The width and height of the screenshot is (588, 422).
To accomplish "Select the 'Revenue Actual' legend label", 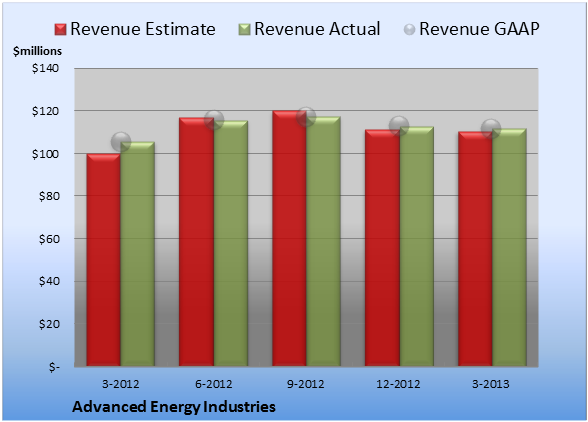I will point(317,29).
